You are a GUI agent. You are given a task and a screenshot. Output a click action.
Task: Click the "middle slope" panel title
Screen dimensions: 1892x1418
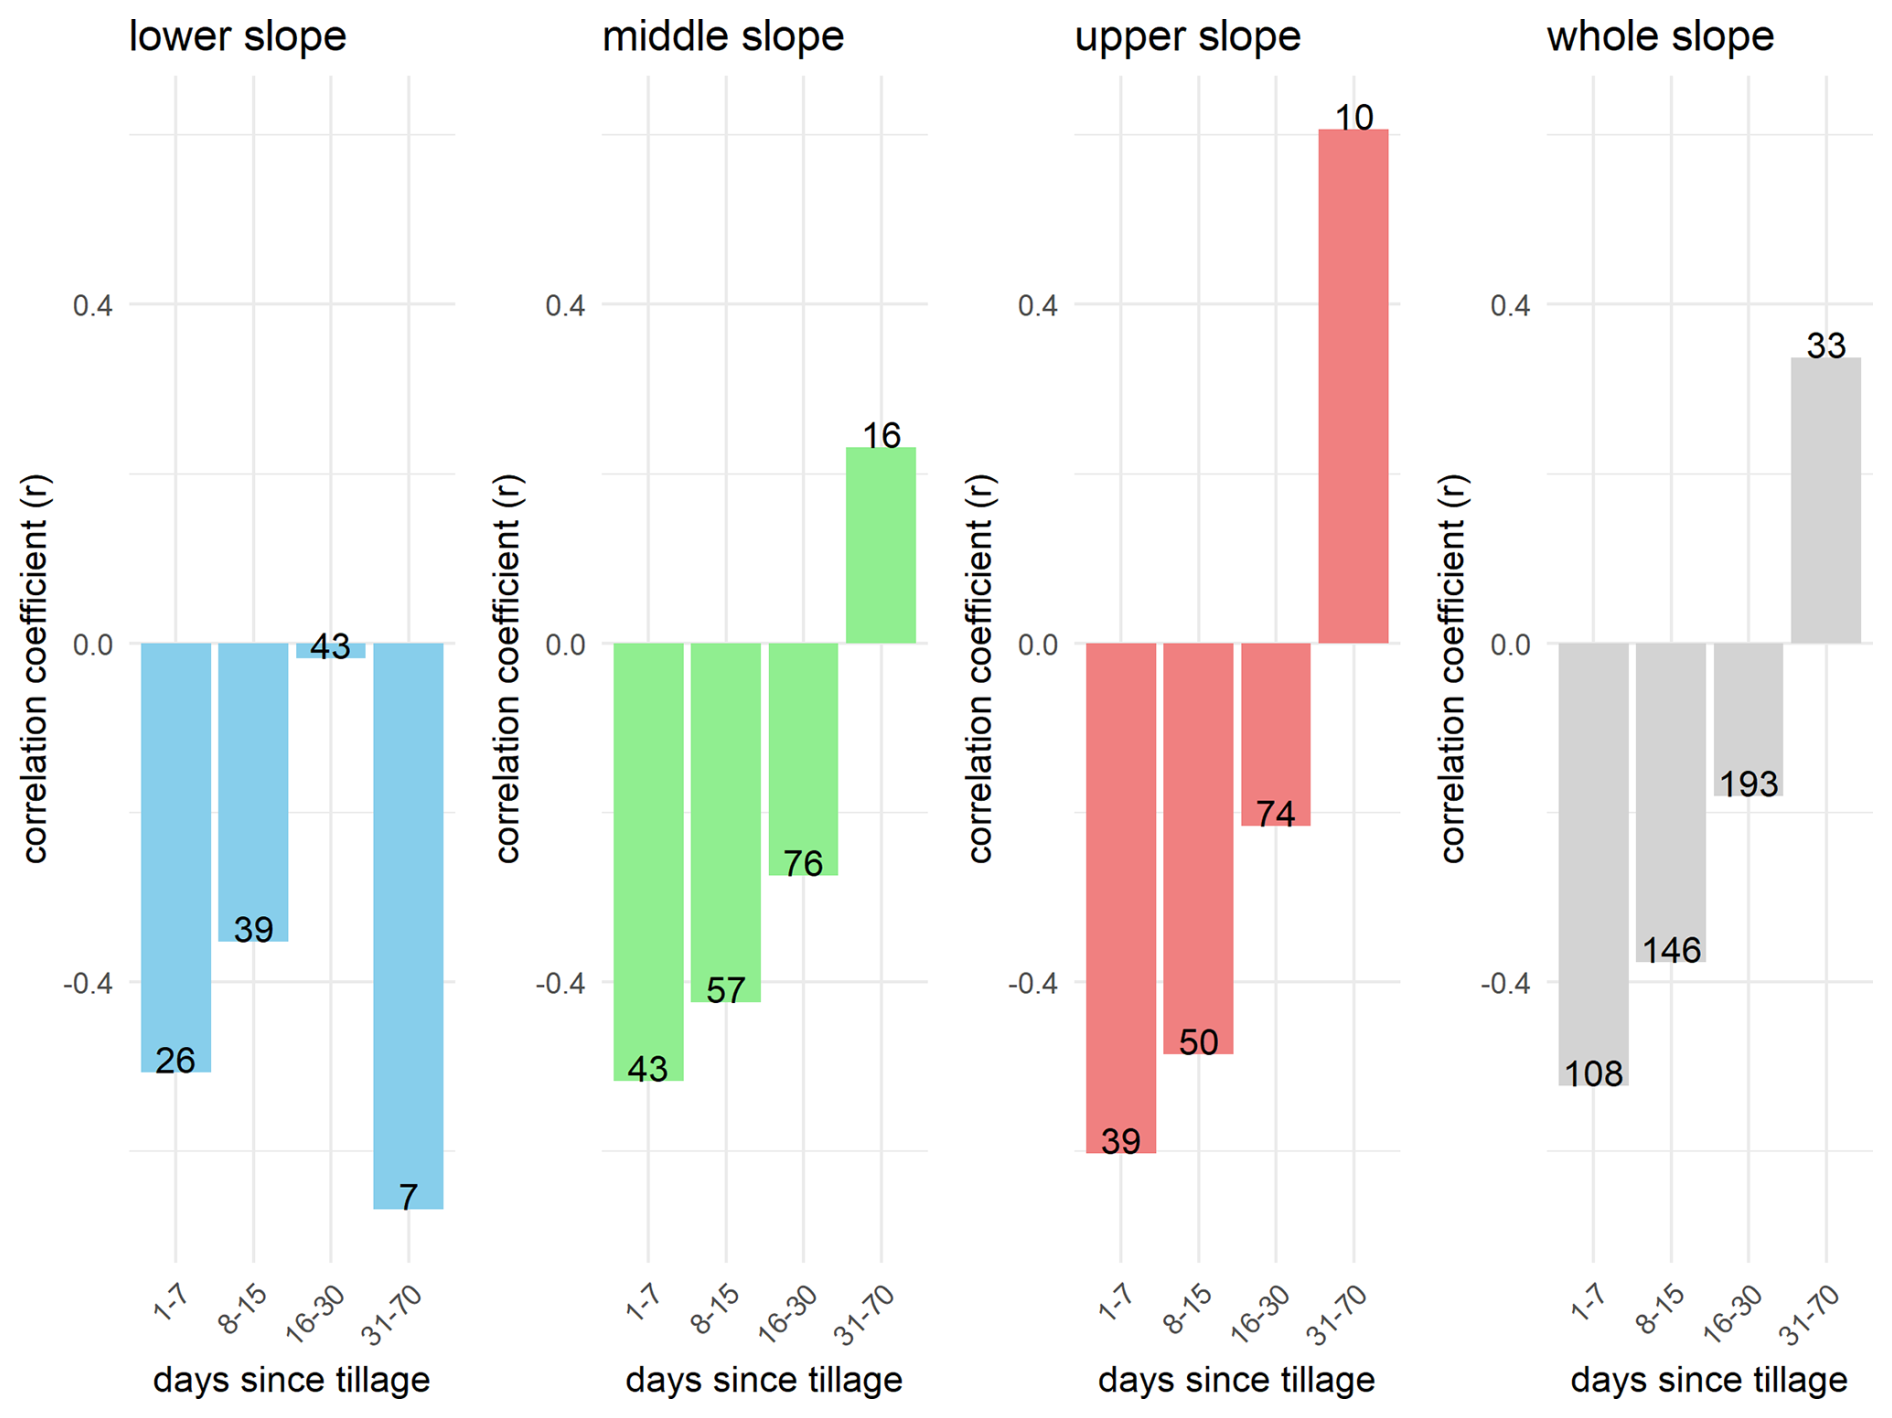[x=722, y=37]
